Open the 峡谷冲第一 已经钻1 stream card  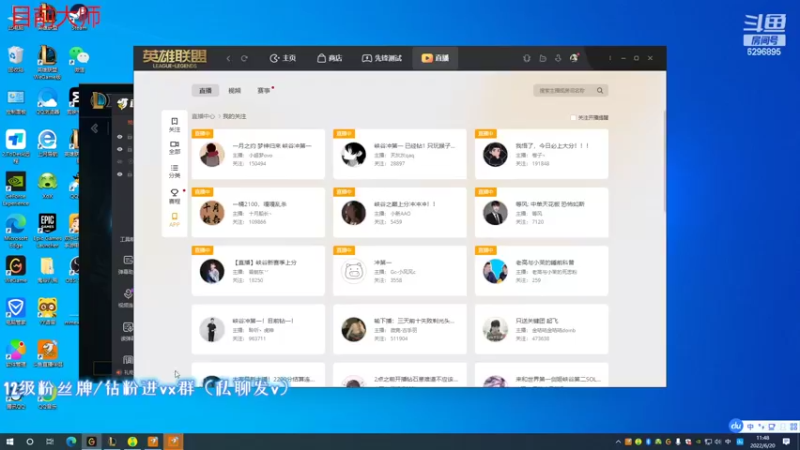point(399,154)
